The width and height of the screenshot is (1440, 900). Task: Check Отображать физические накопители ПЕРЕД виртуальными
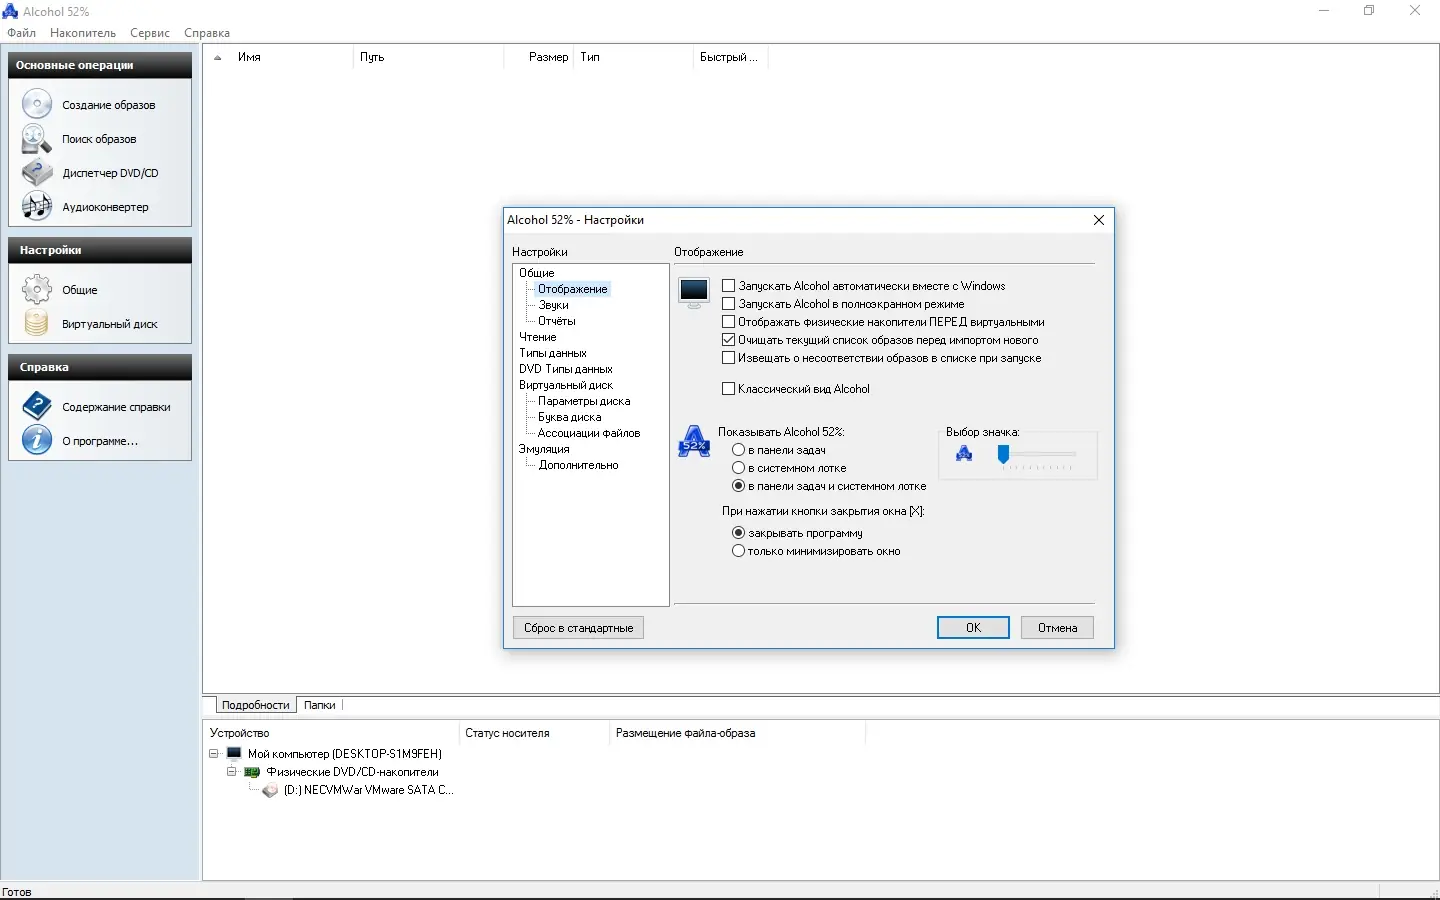tap(728, 322)
